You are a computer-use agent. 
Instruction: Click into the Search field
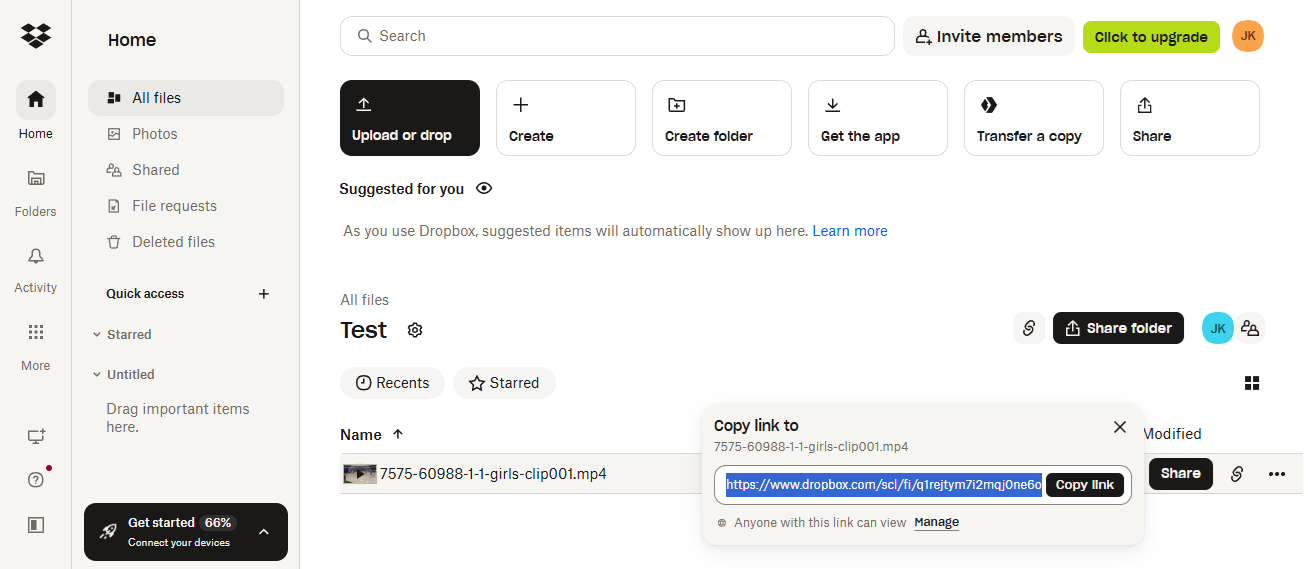[x=617, y=36]
